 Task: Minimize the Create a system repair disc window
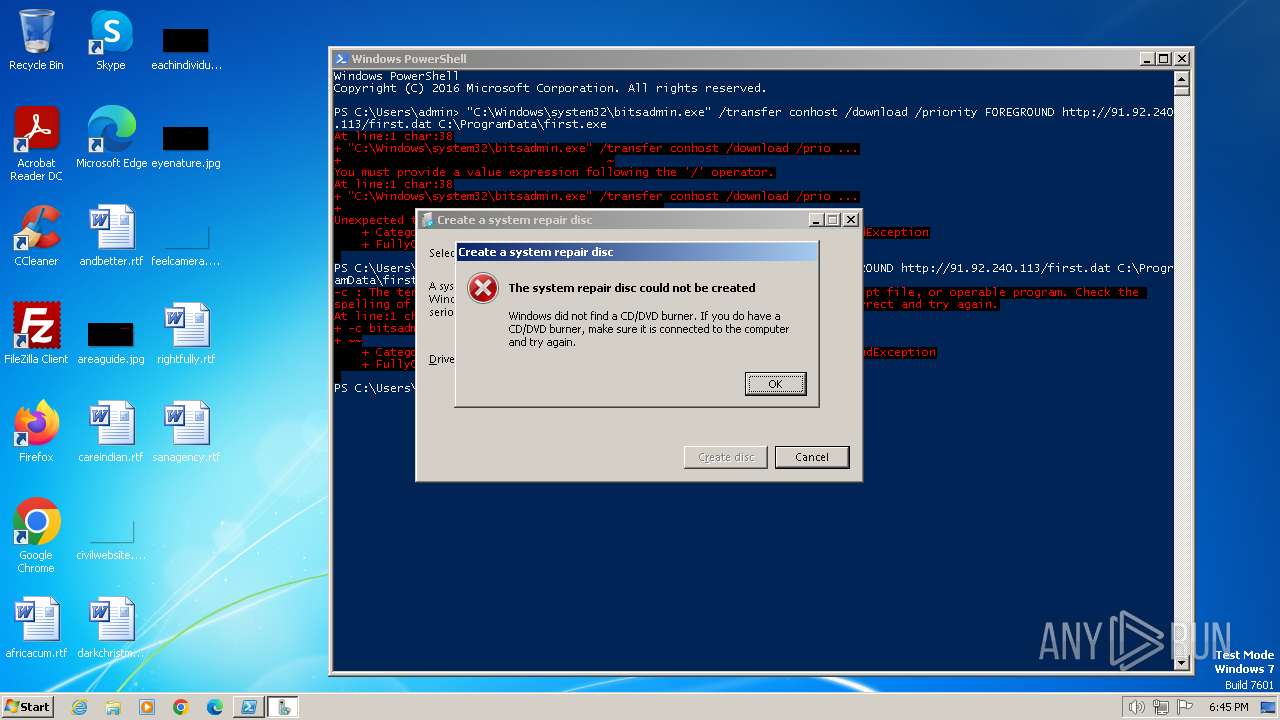pos(816,220)
